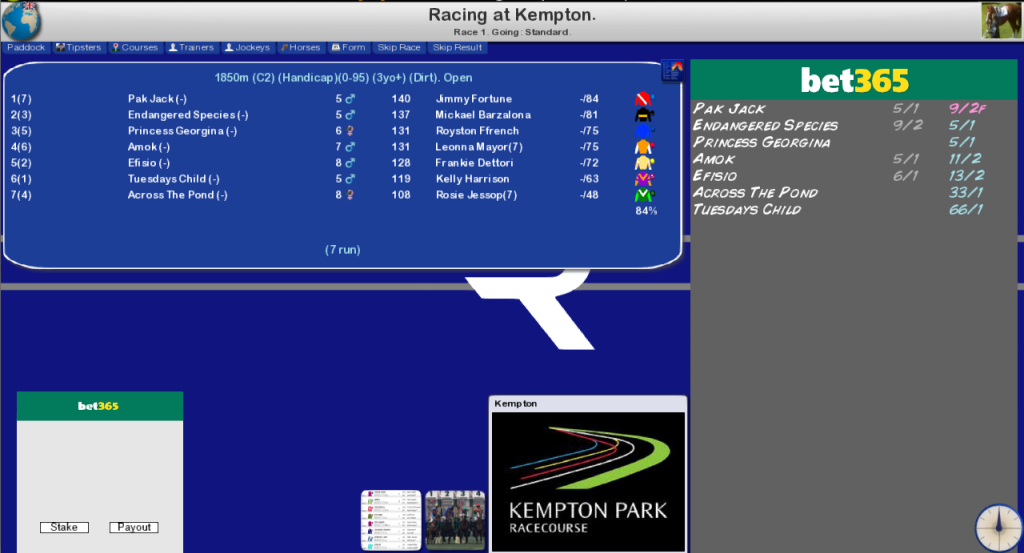This screenshot has height=553, width=1024.
Task: Click Tuesdays Child's 66/1 odds
Action: [x=967, y=210]
